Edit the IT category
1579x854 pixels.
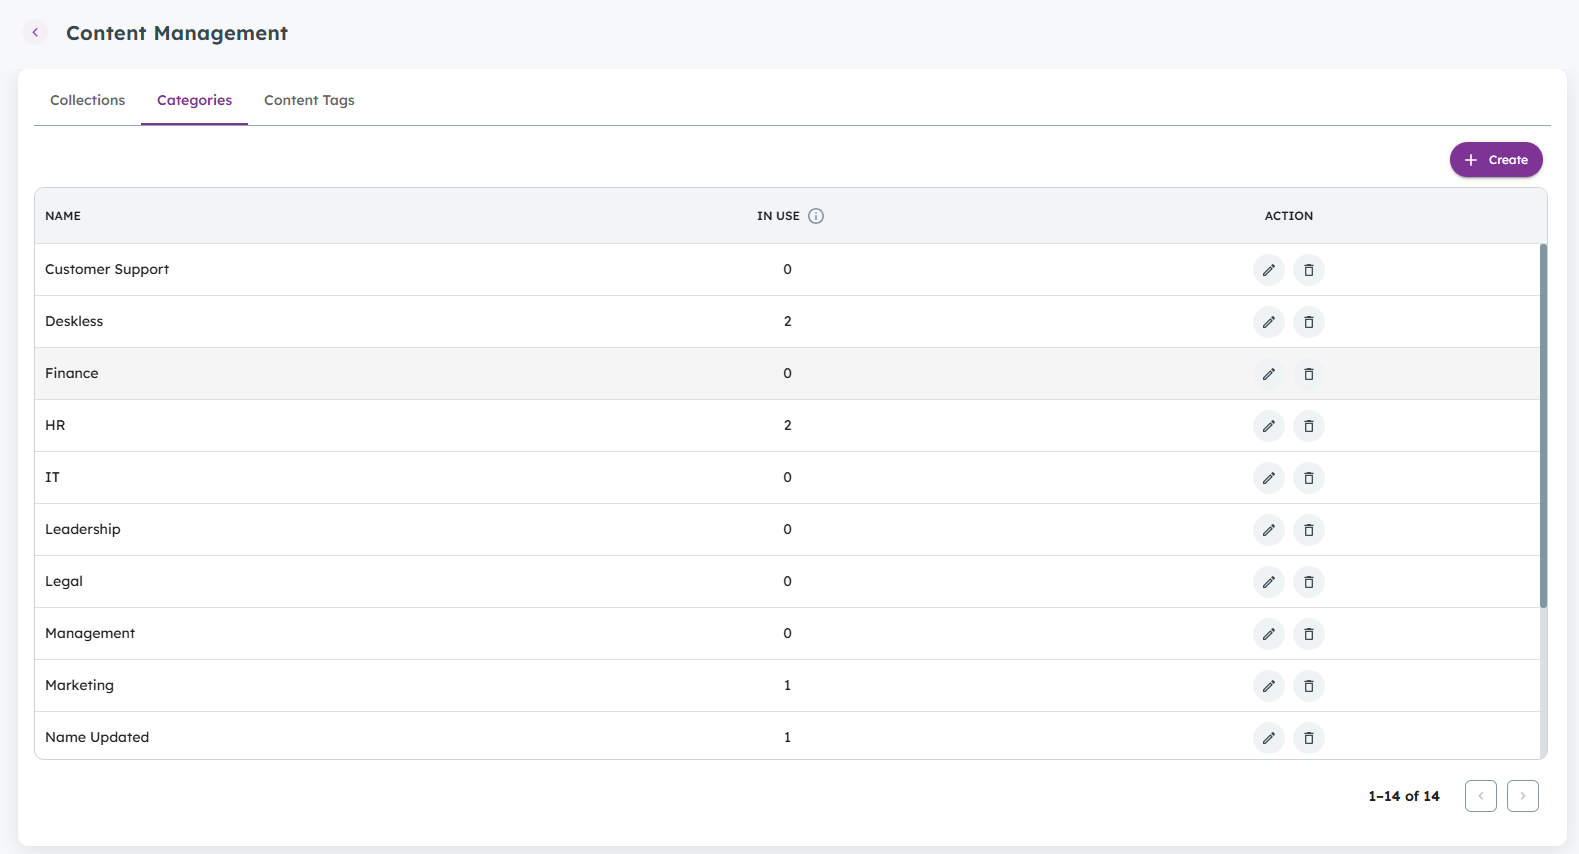[x=1269, y=478]
